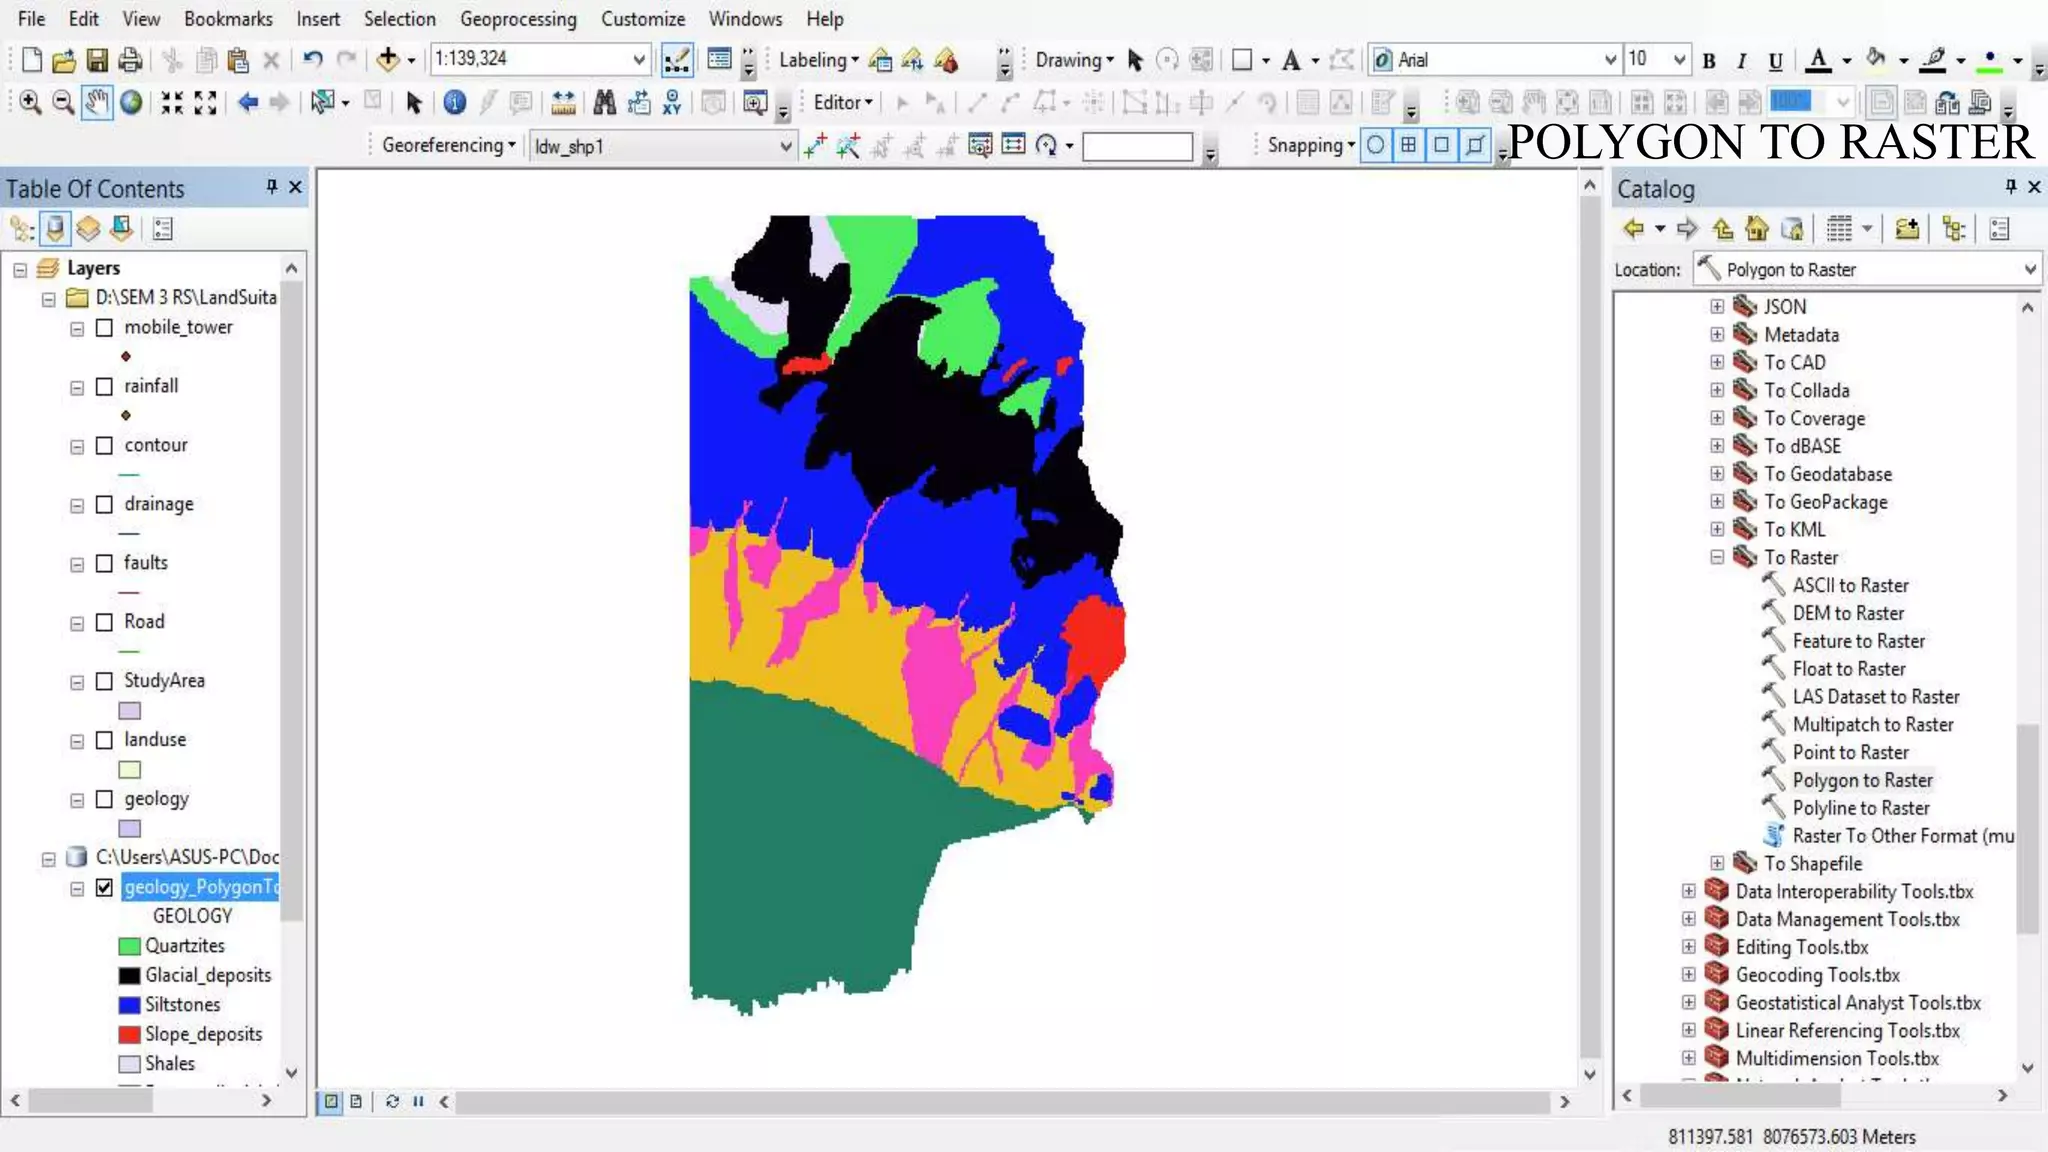The height and width of the screenshot is (1152, 2048).
Task: Show the landuse layer
Action: coord(104,740)
